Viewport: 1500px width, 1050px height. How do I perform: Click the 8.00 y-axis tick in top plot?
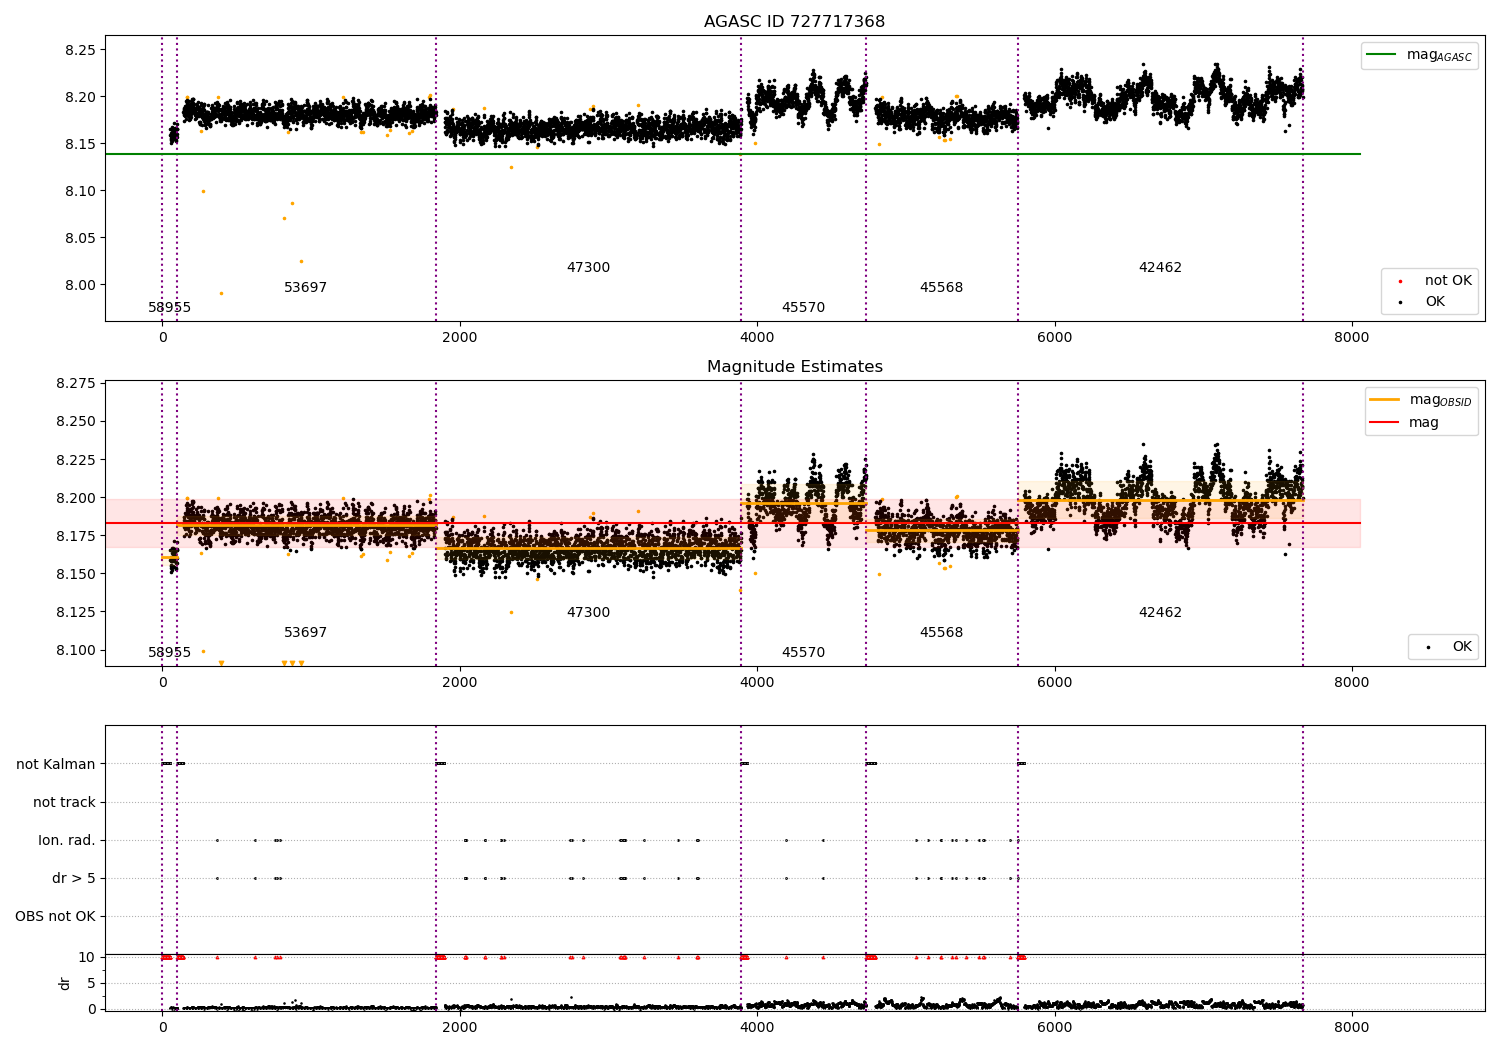click(79, 285)
